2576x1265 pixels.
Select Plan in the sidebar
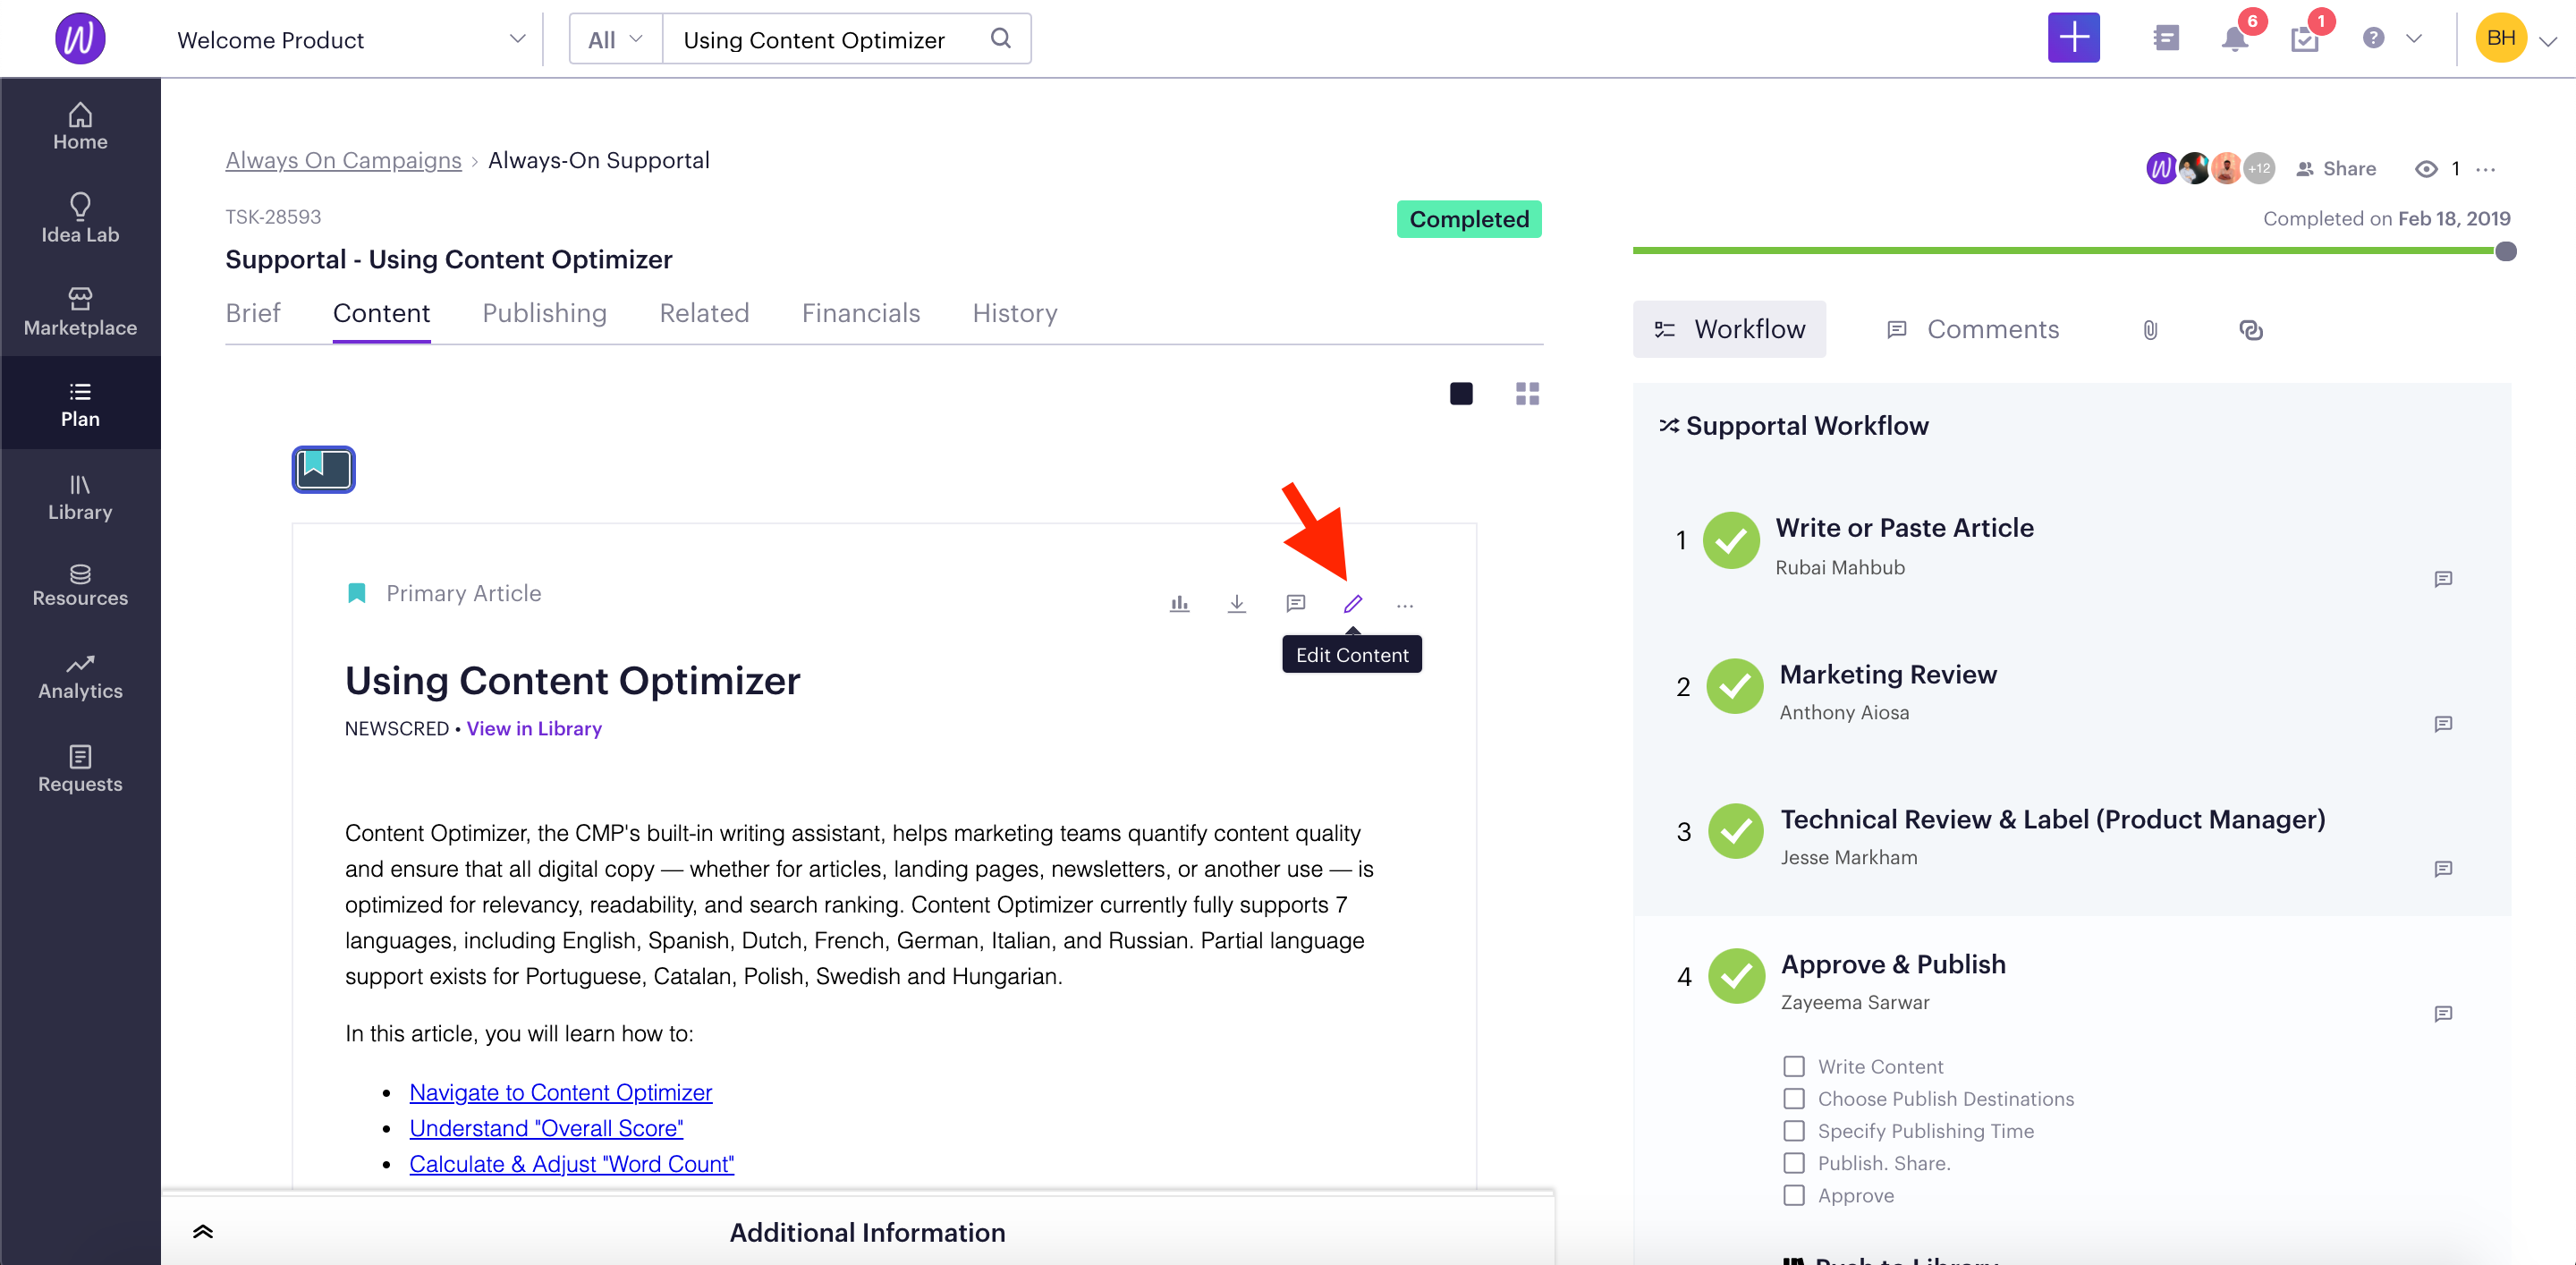tap(80, 404)
